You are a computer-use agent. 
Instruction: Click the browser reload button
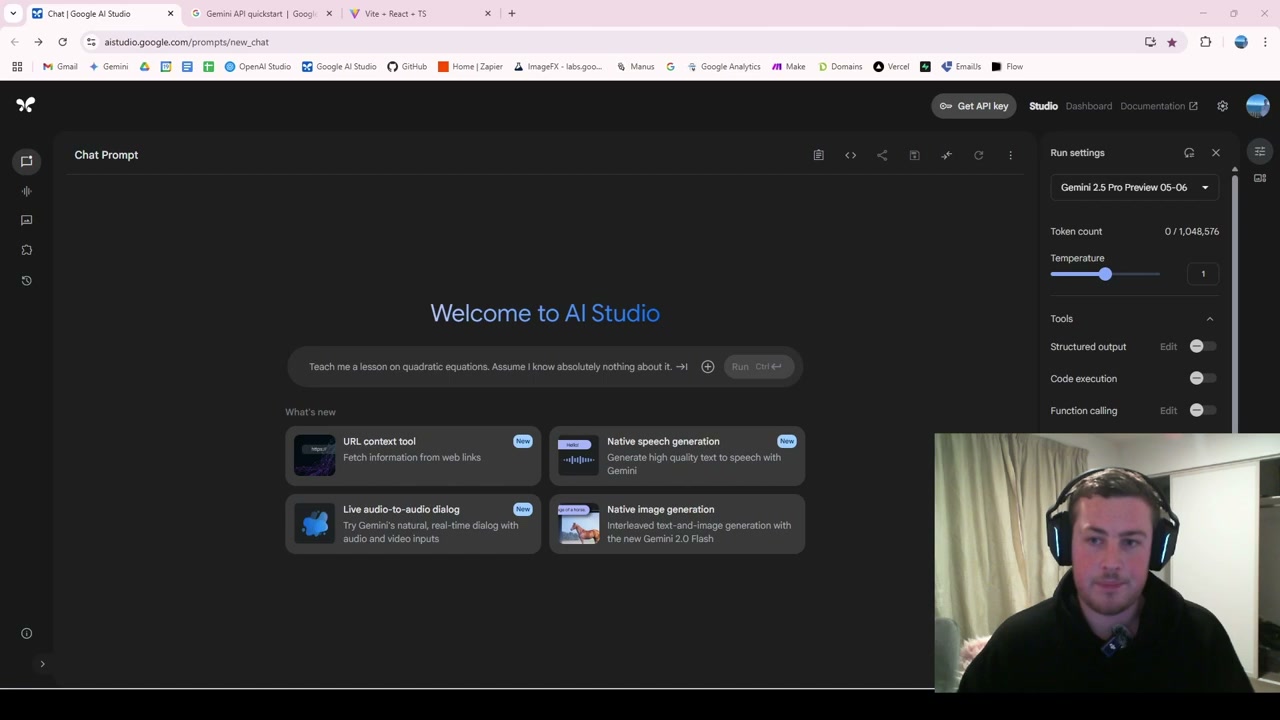tap(62, 42)
